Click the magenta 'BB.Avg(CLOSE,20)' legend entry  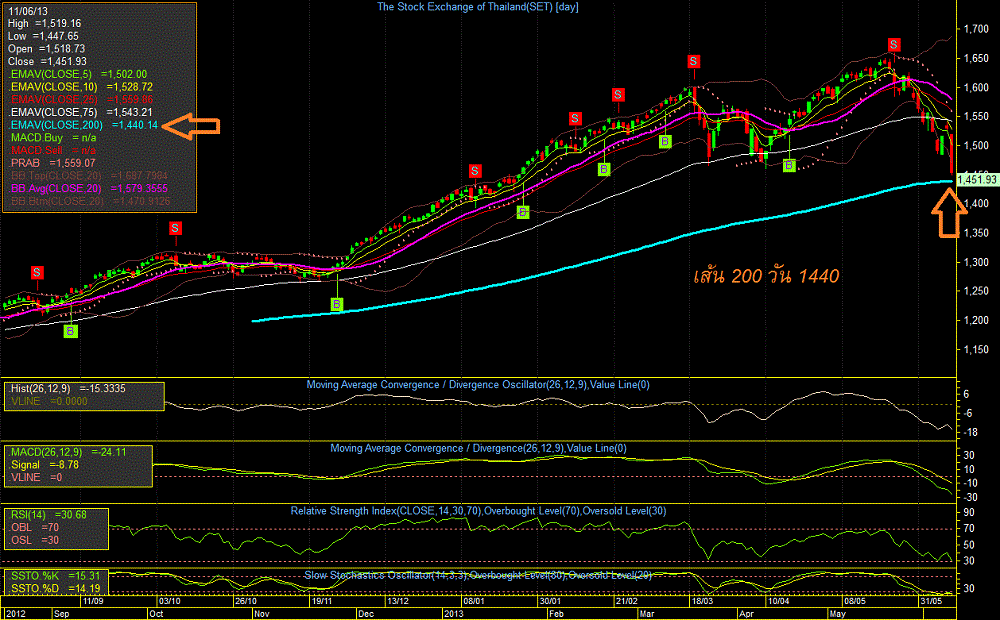click(89, 189)
